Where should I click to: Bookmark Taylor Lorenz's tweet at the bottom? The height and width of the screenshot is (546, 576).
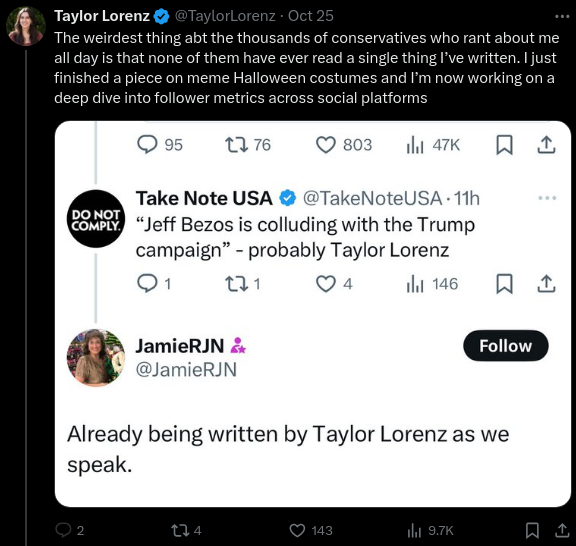click(532, 530)
